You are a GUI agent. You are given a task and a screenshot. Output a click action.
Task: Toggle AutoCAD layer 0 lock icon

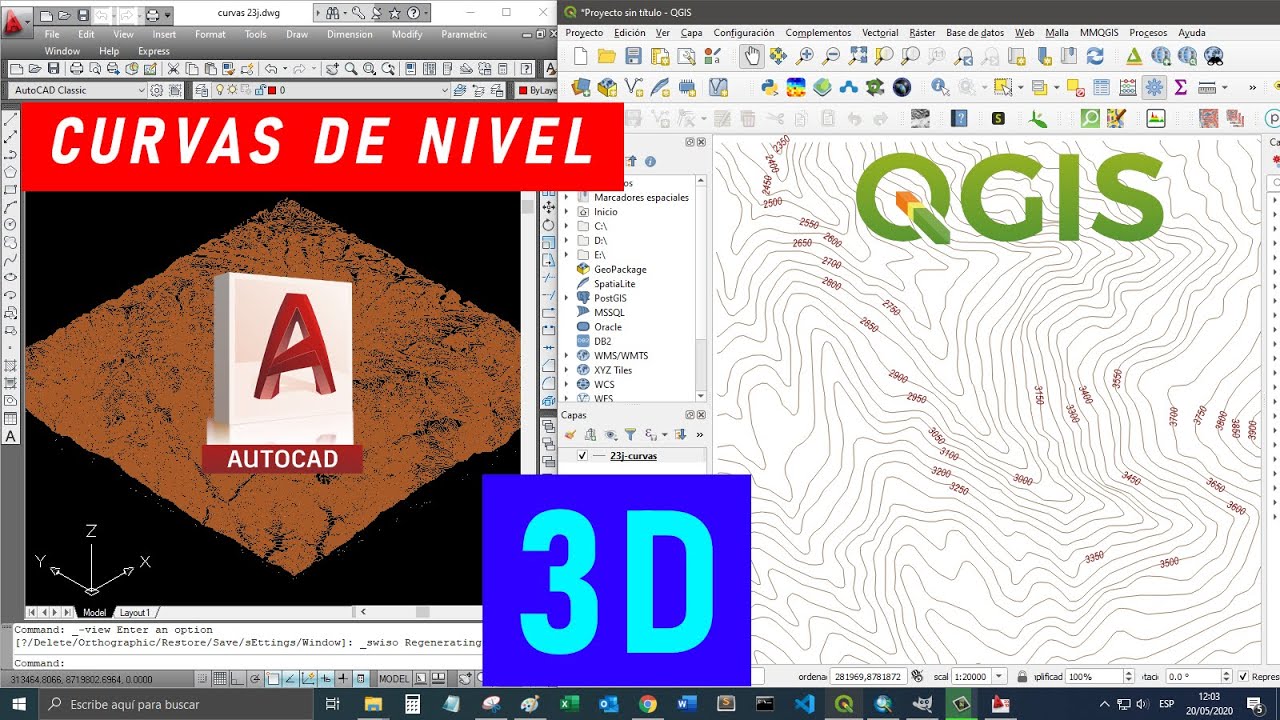point(259,90)
